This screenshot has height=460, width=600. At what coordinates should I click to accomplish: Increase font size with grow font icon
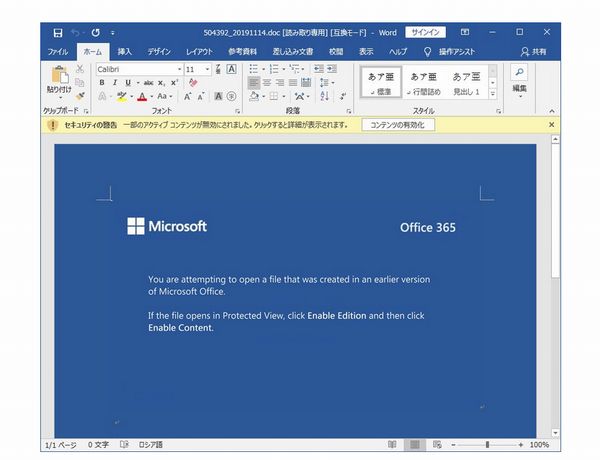pyautogui.click(x=188, y=96)
